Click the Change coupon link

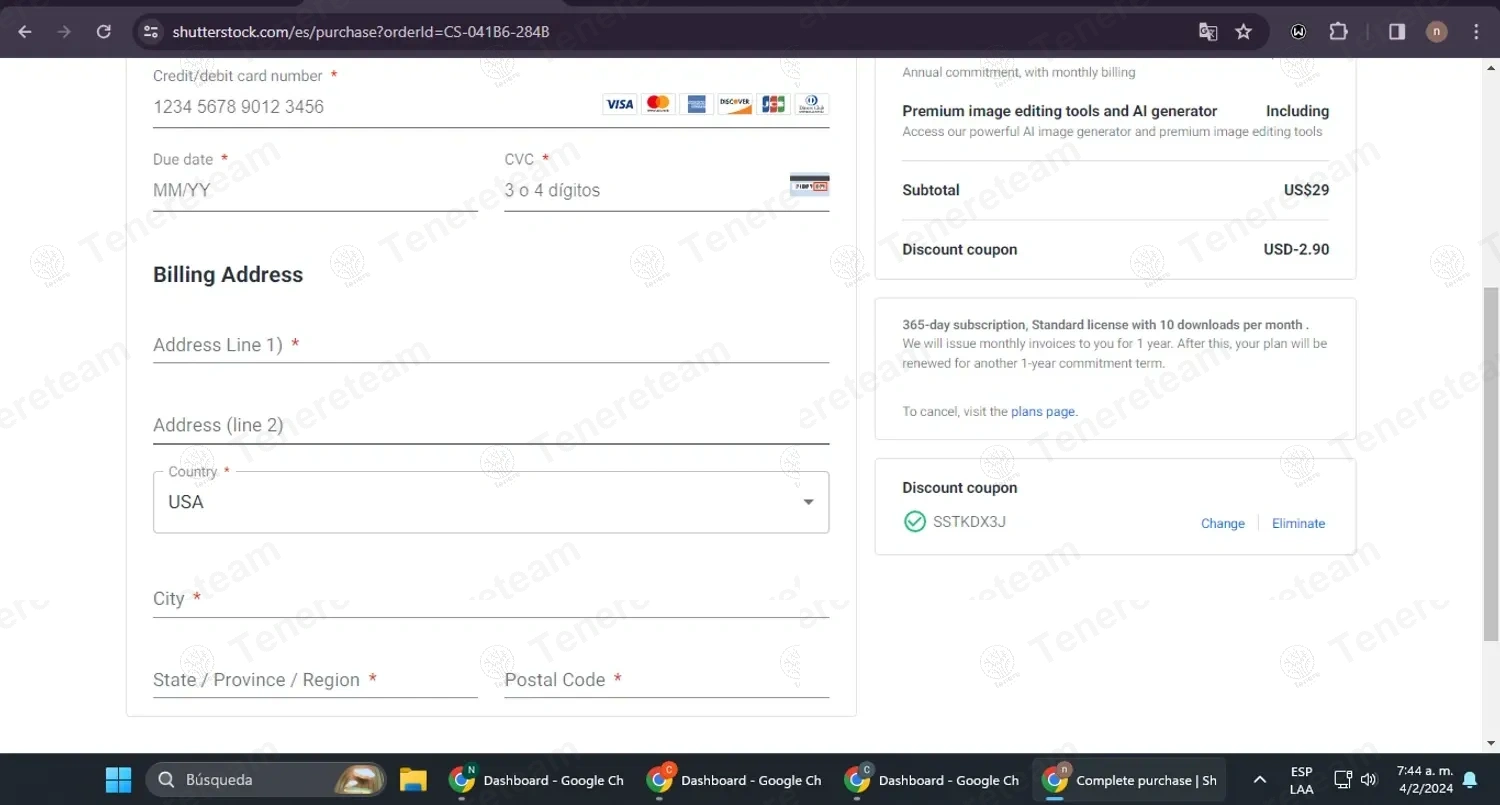pos(1222,523)
